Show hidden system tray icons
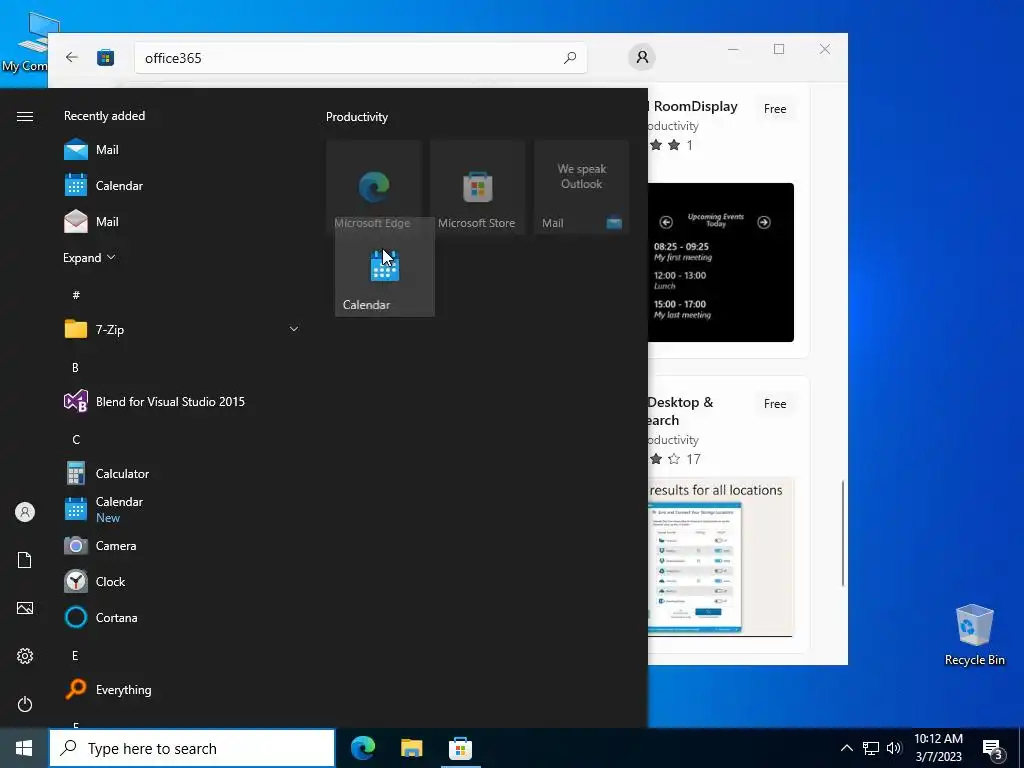Screen dimensions: 1024x768 point(846,748)
